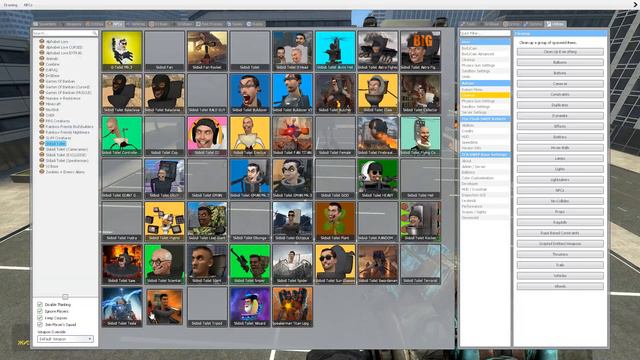Click the Constraints cleanup button
This screenshot has width=640, height=360.
tap(560, 94)
